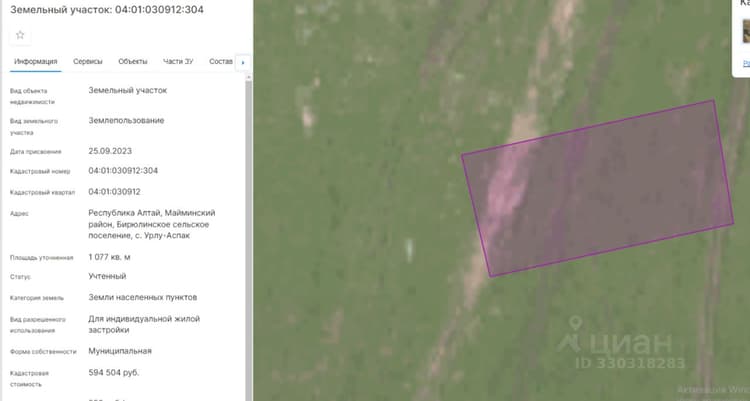Show more tabs with right arrow
Image resolution: width=750 pixels, height=401 pixels.
pos(243,63)
